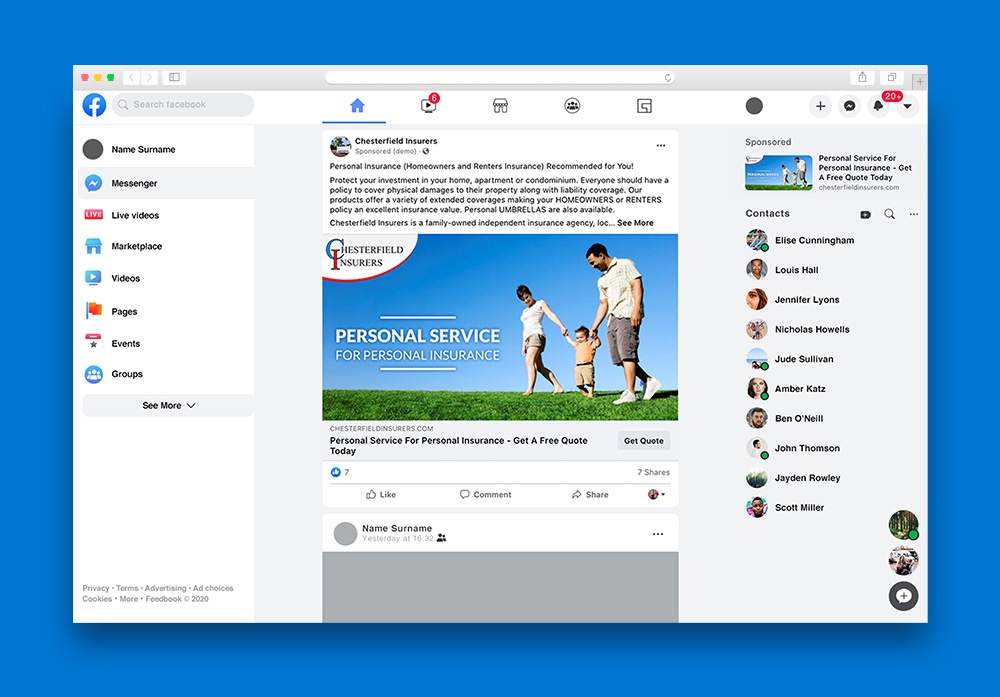Expand See More in sidebar

point(168,406)
